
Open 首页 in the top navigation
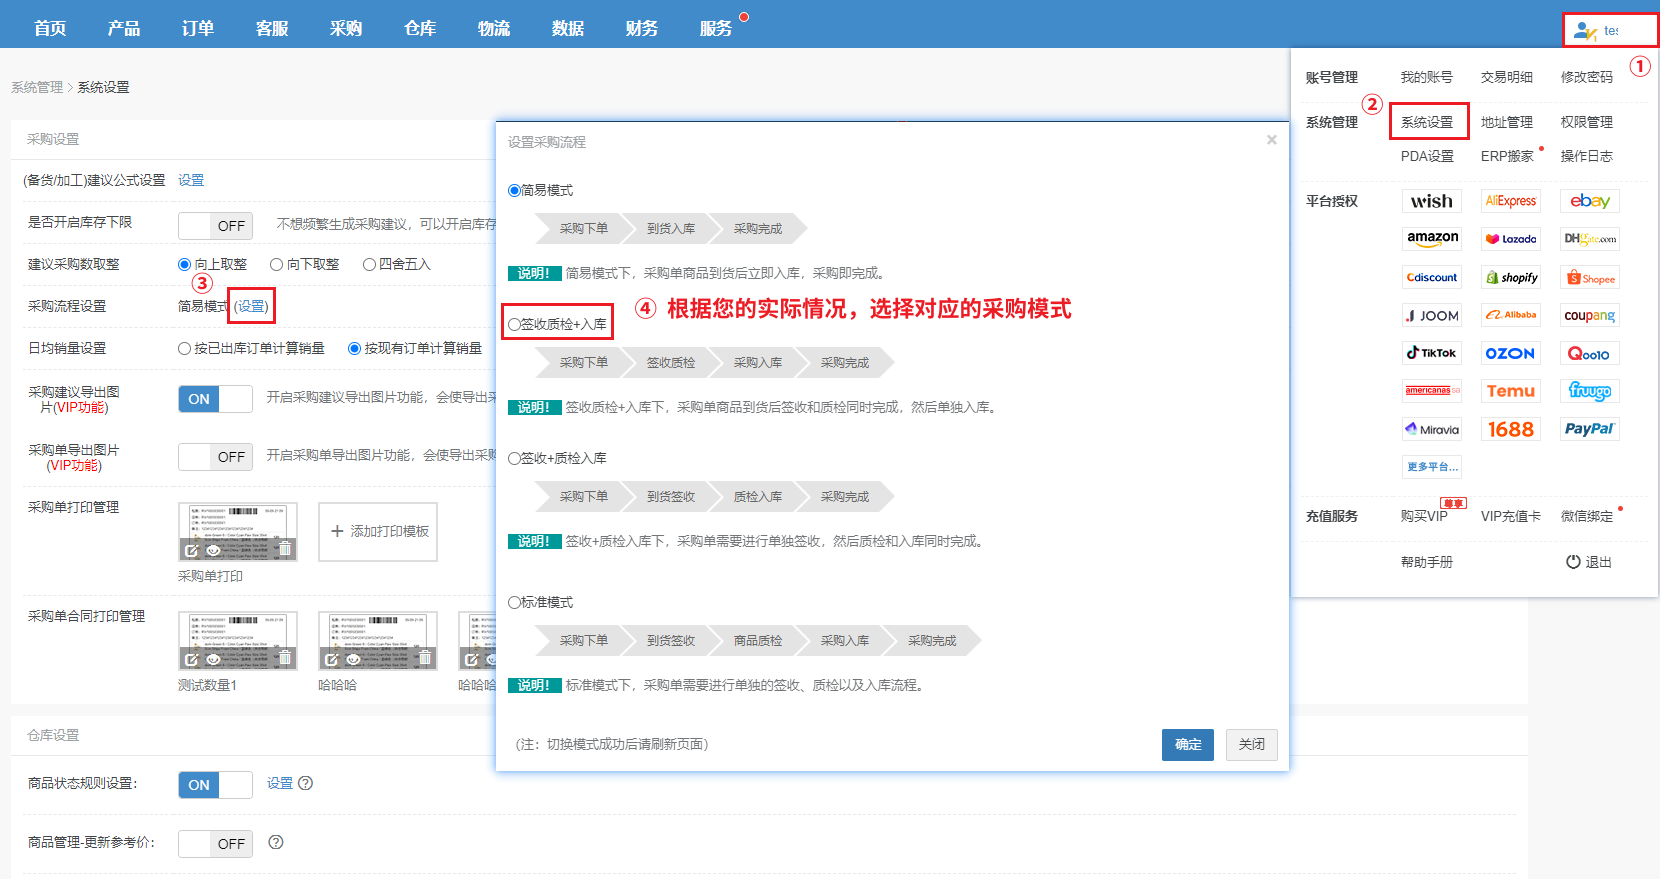pos(50,28)
